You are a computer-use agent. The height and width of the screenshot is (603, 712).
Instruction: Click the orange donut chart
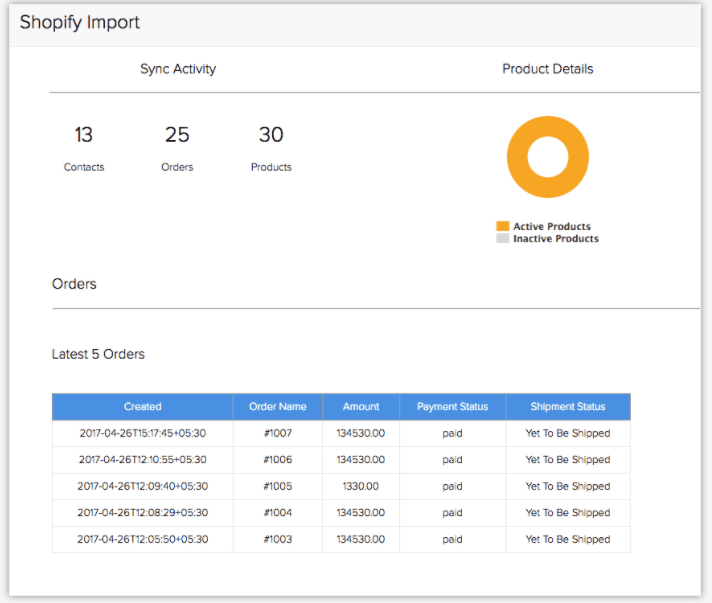(x=548, y=157)
